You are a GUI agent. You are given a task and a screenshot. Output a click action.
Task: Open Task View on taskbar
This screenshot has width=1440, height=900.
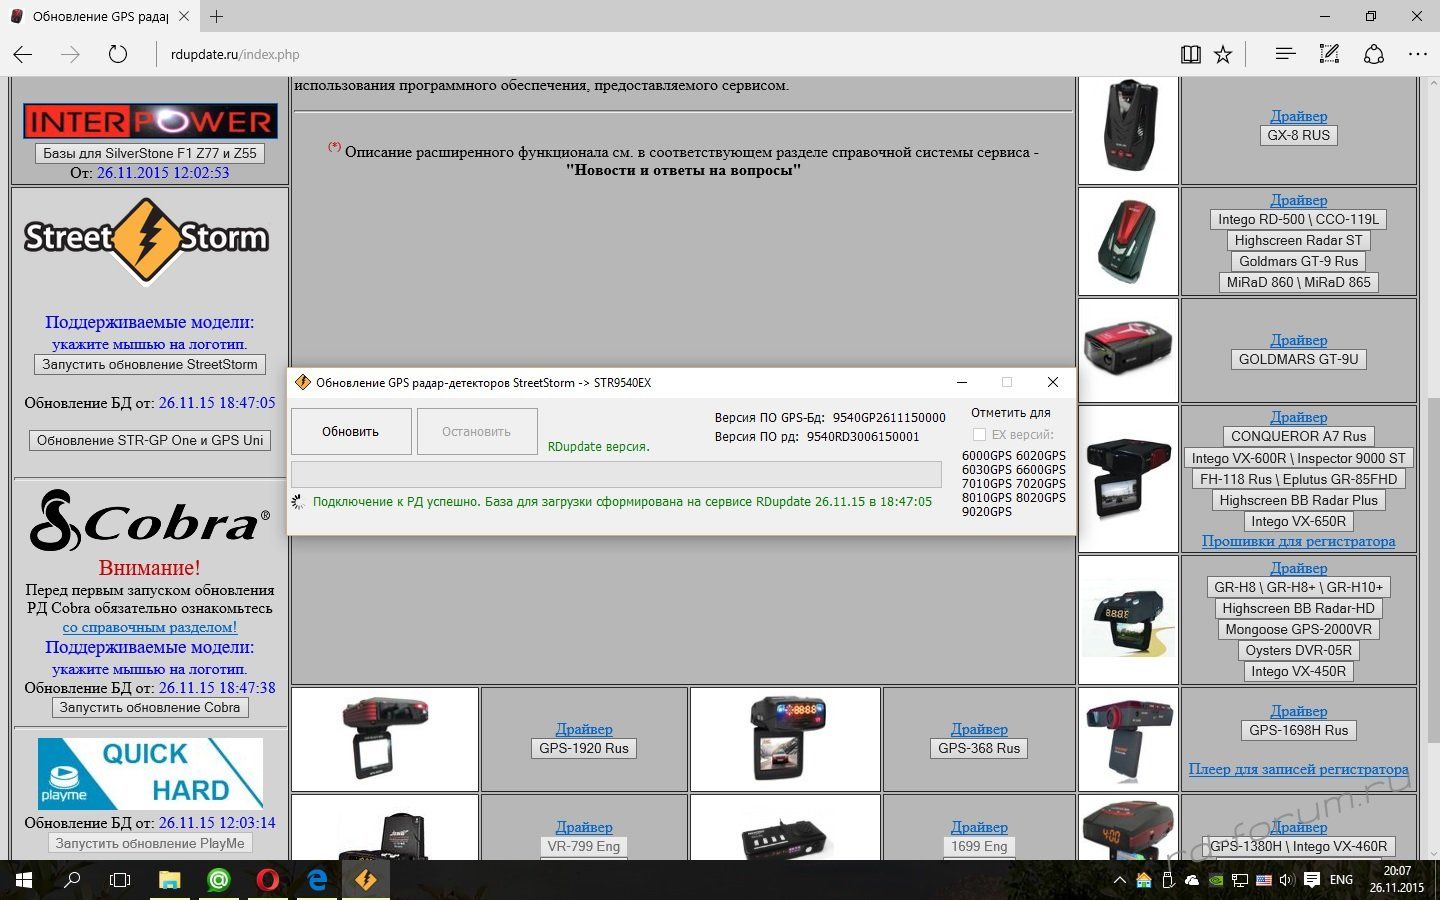[120, 880]
